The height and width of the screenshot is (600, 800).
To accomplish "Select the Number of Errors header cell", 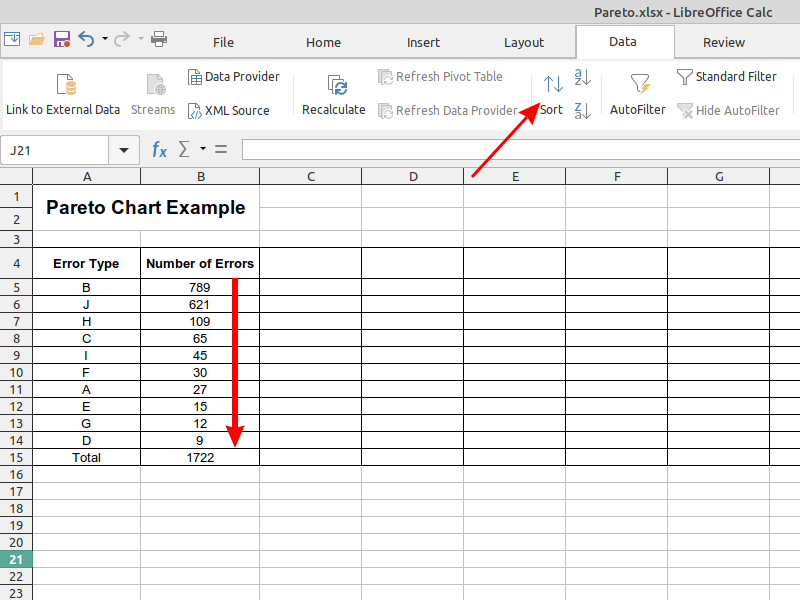I will point(200,263).
